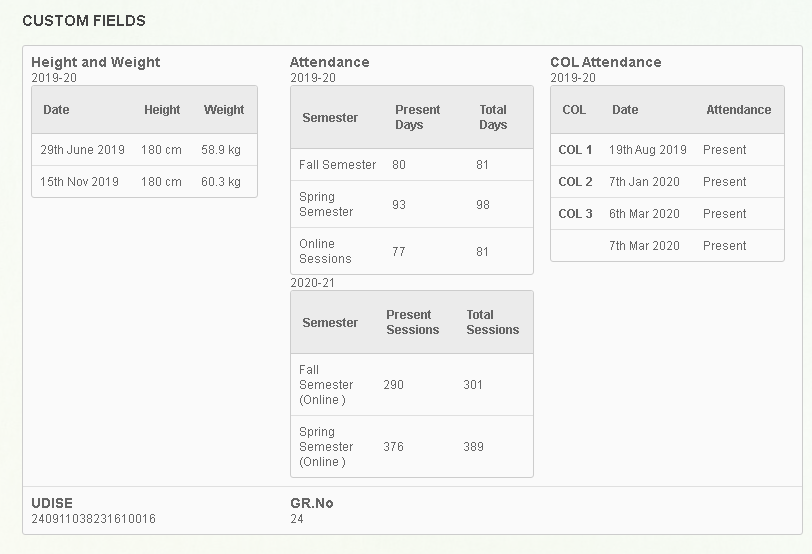Click Present status for 7th Mar 2020
The image size is (812, 554).
(x=724, y=246)
